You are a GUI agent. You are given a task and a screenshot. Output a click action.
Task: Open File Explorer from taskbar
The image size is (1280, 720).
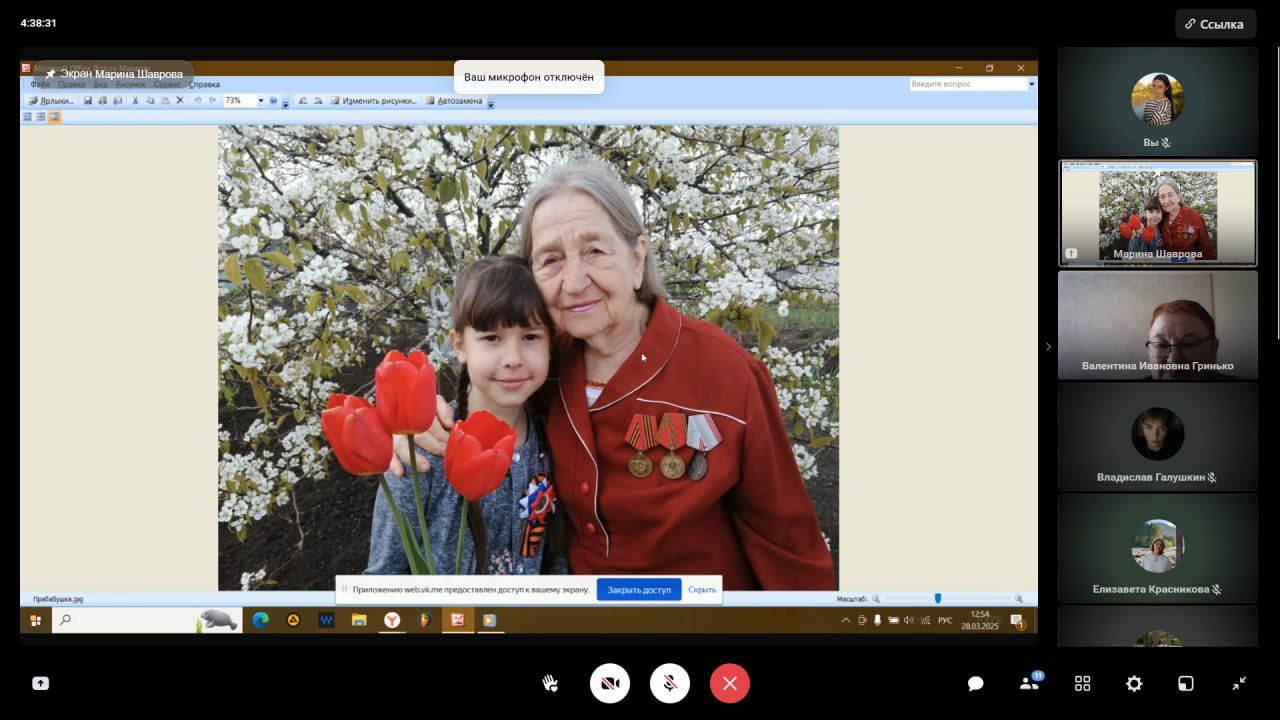[359, 620]
